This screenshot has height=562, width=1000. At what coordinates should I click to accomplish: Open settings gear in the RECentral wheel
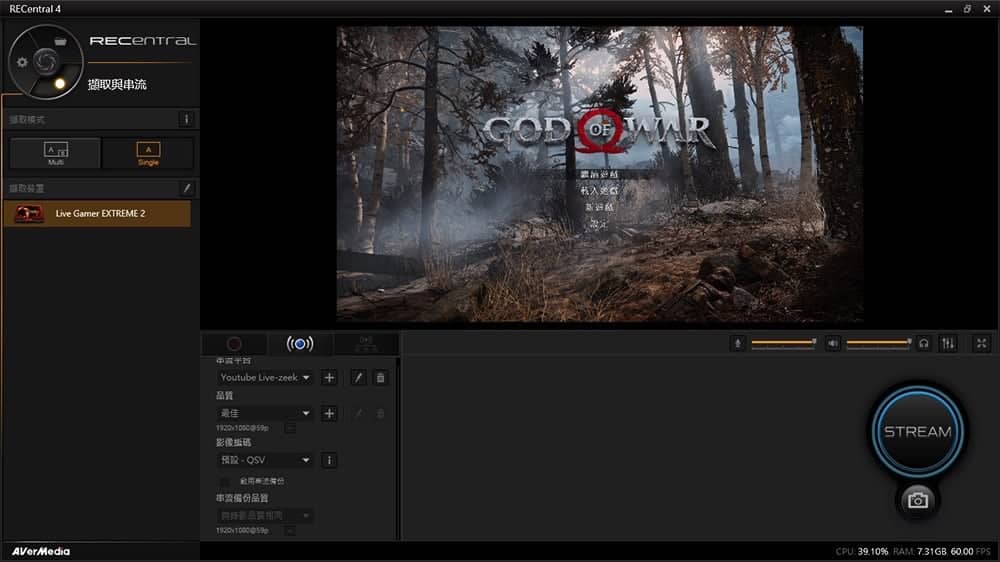(x=22, y=63)
